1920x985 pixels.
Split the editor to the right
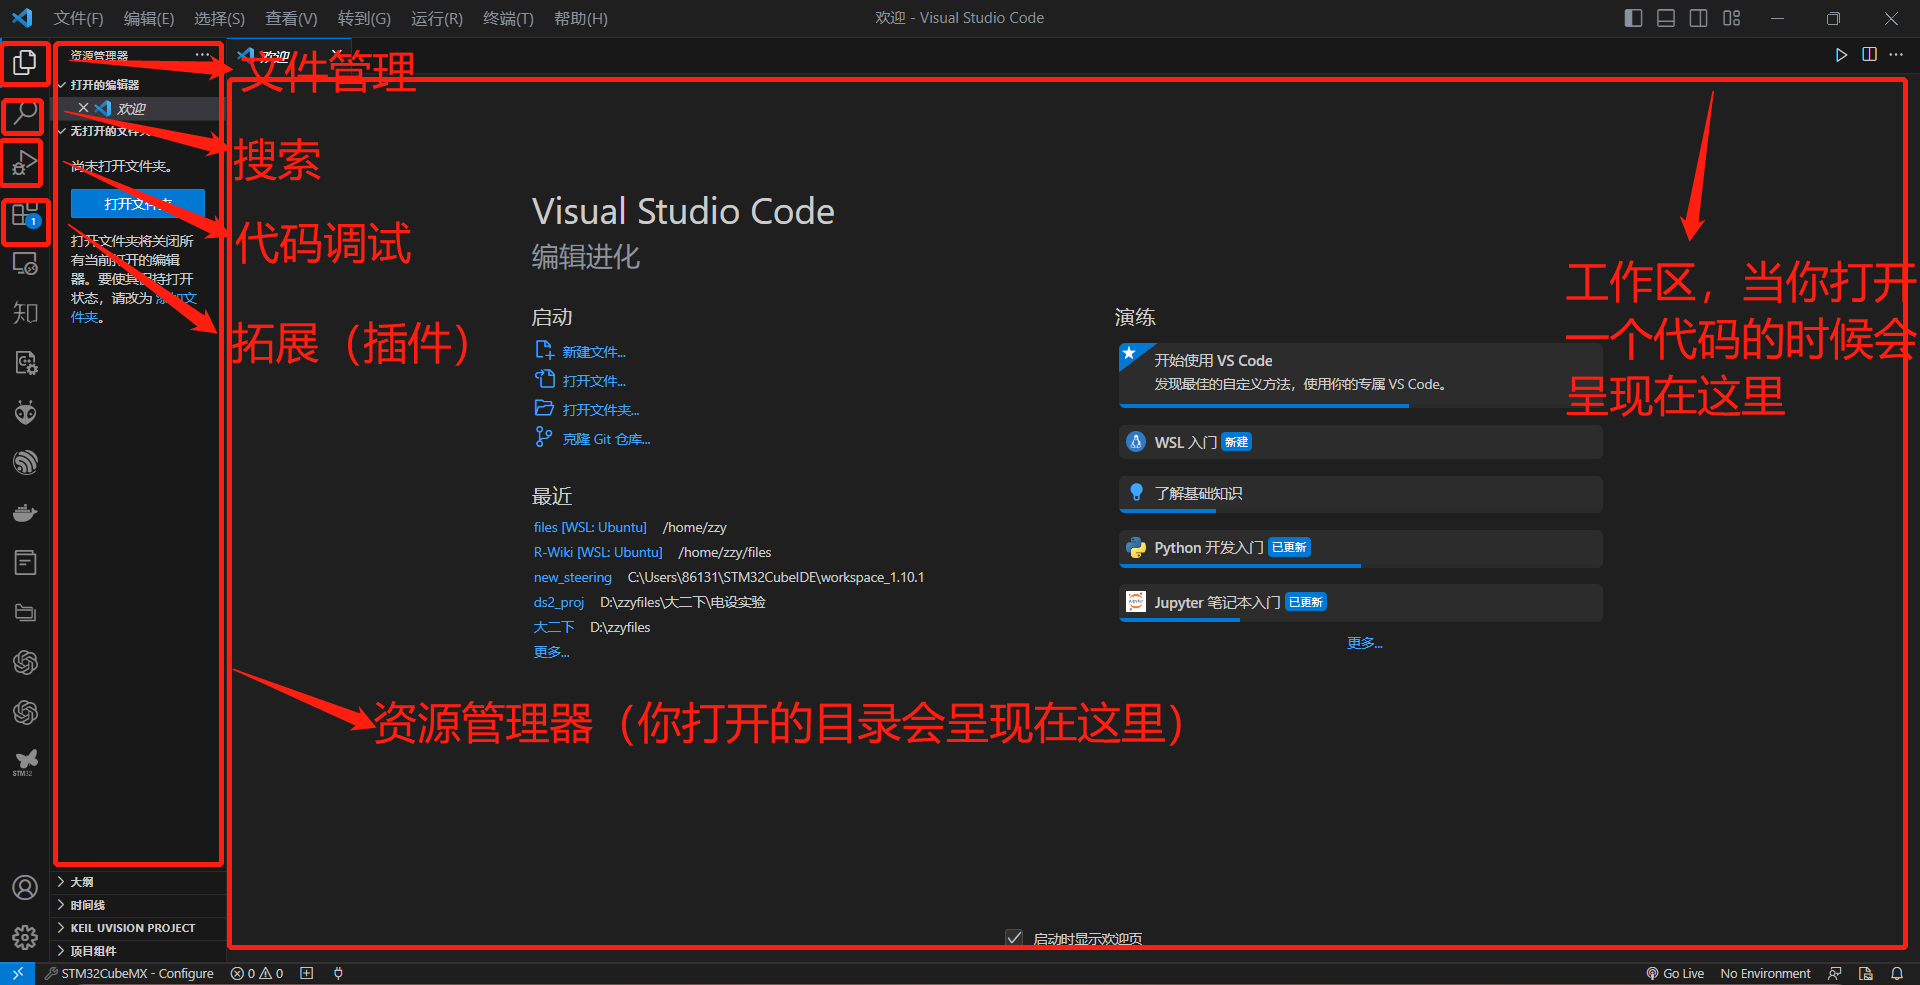1869,55
